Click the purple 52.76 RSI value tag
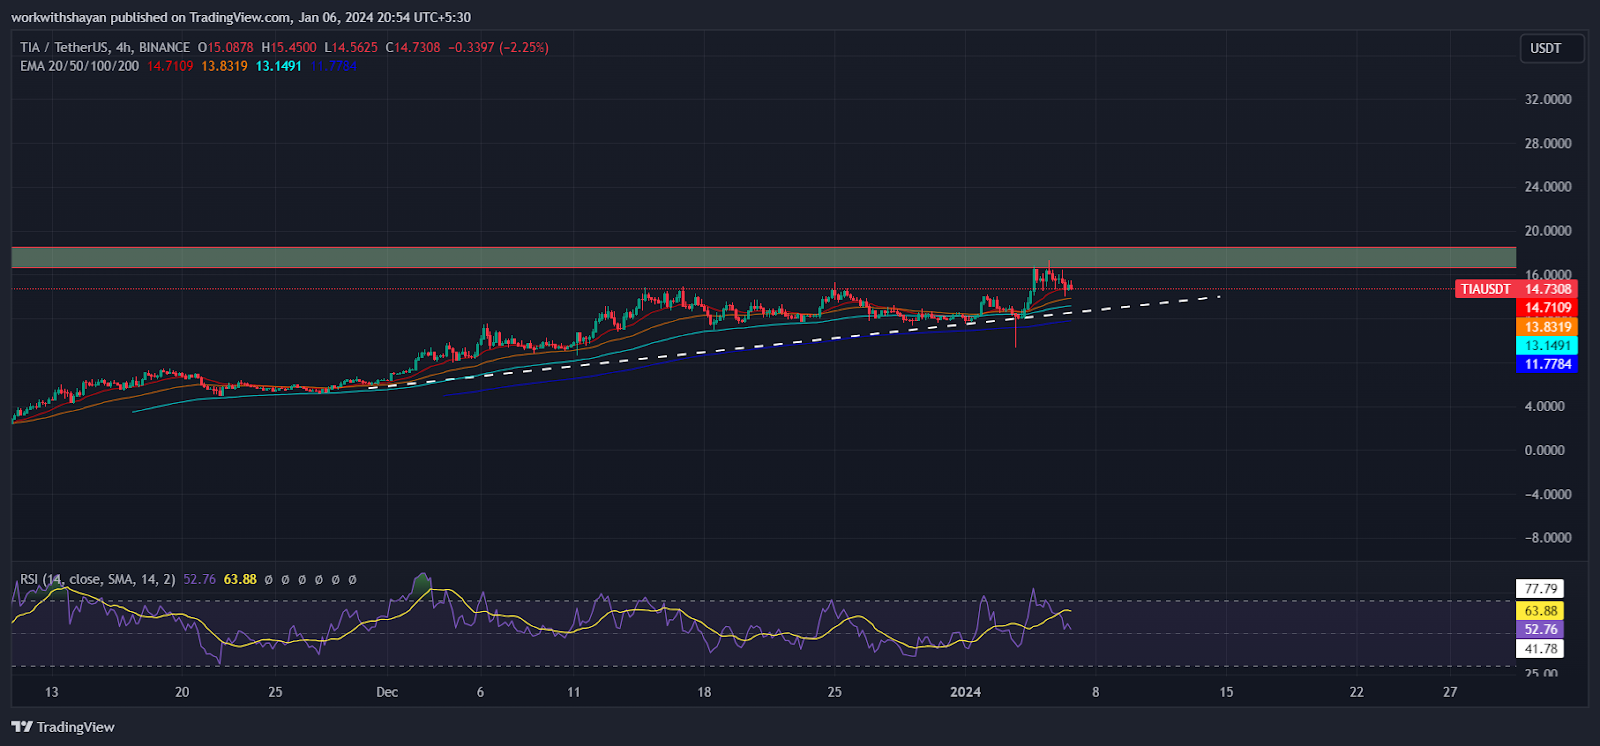This screenshot has width=1600, height=746. tap(1540, 630)
